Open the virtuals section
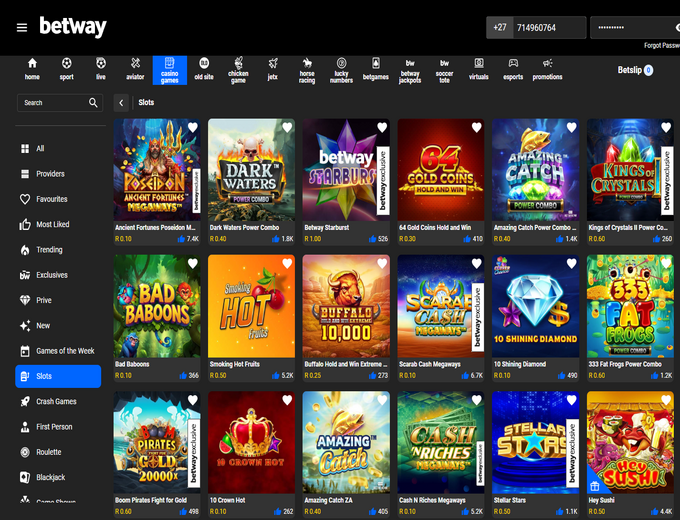 click(479, 70)
